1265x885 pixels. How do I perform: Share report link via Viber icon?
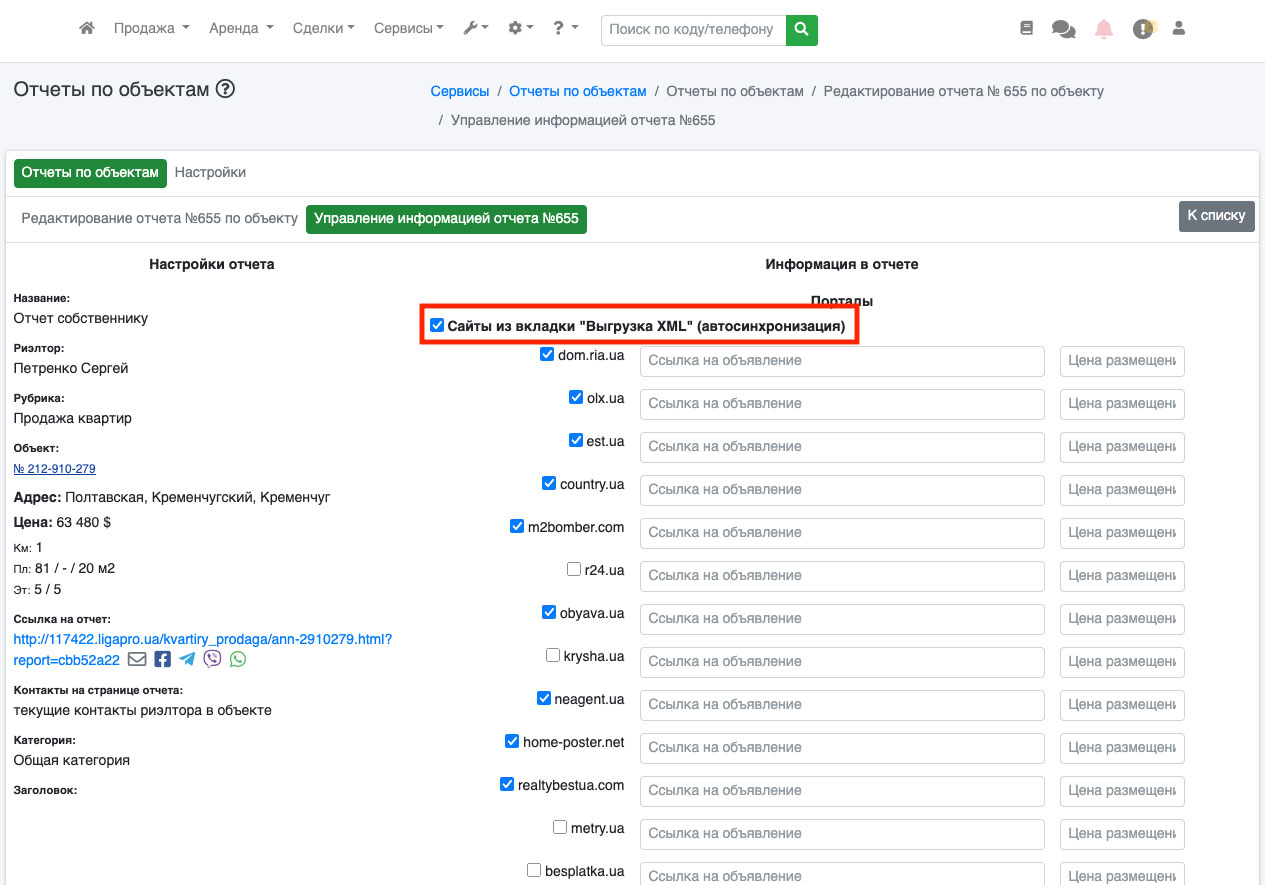[x=212, y=659]
